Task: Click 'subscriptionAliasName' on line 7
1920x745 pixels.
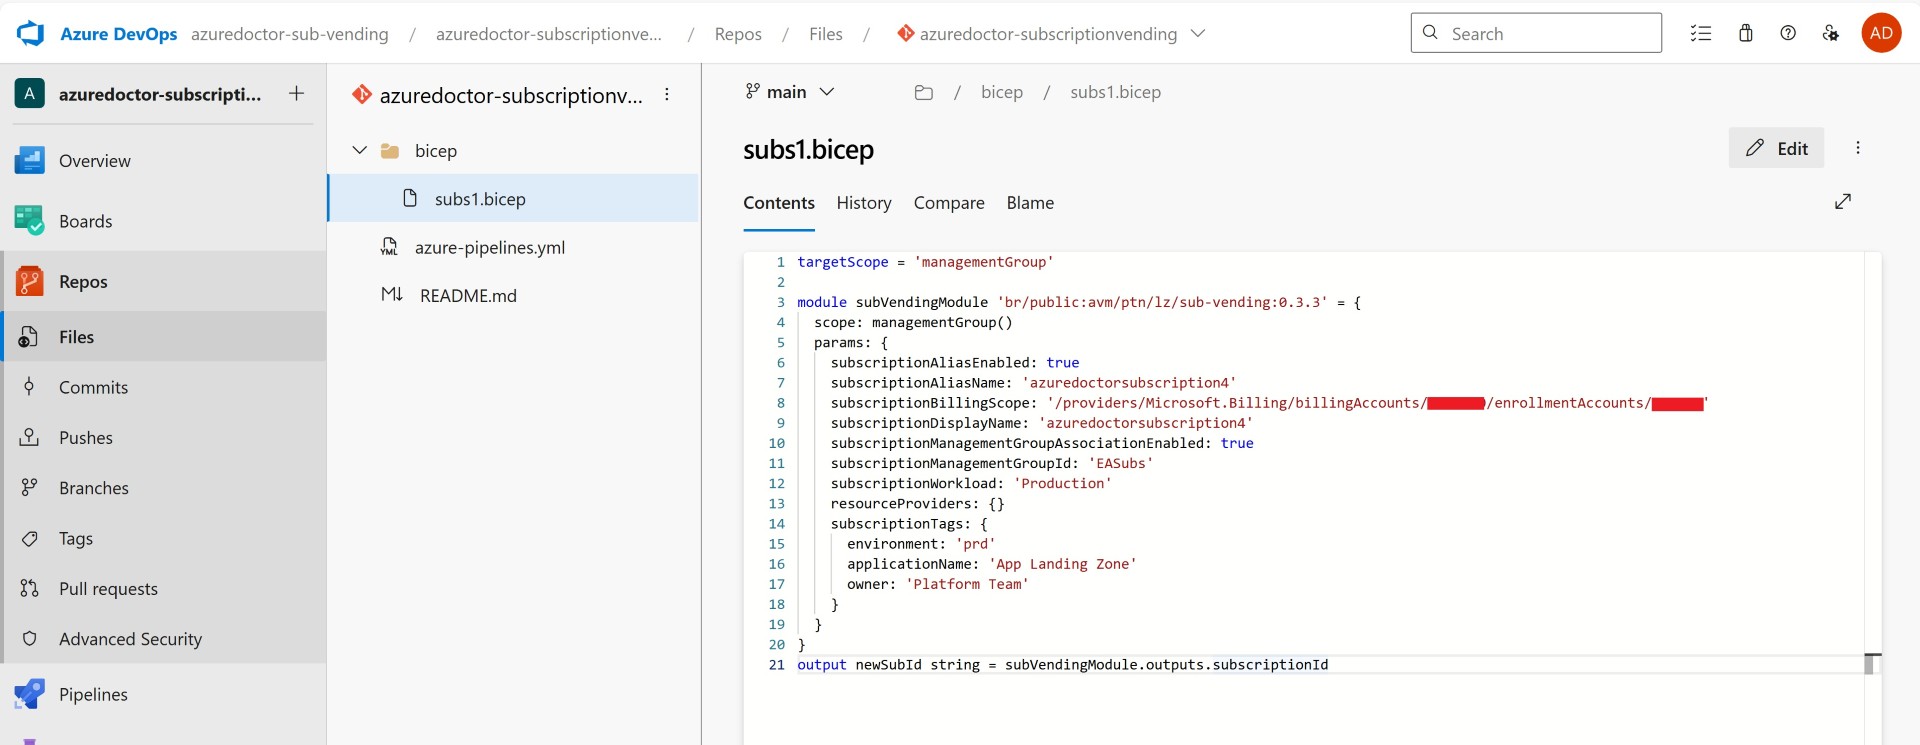Action: coord(918,383)
